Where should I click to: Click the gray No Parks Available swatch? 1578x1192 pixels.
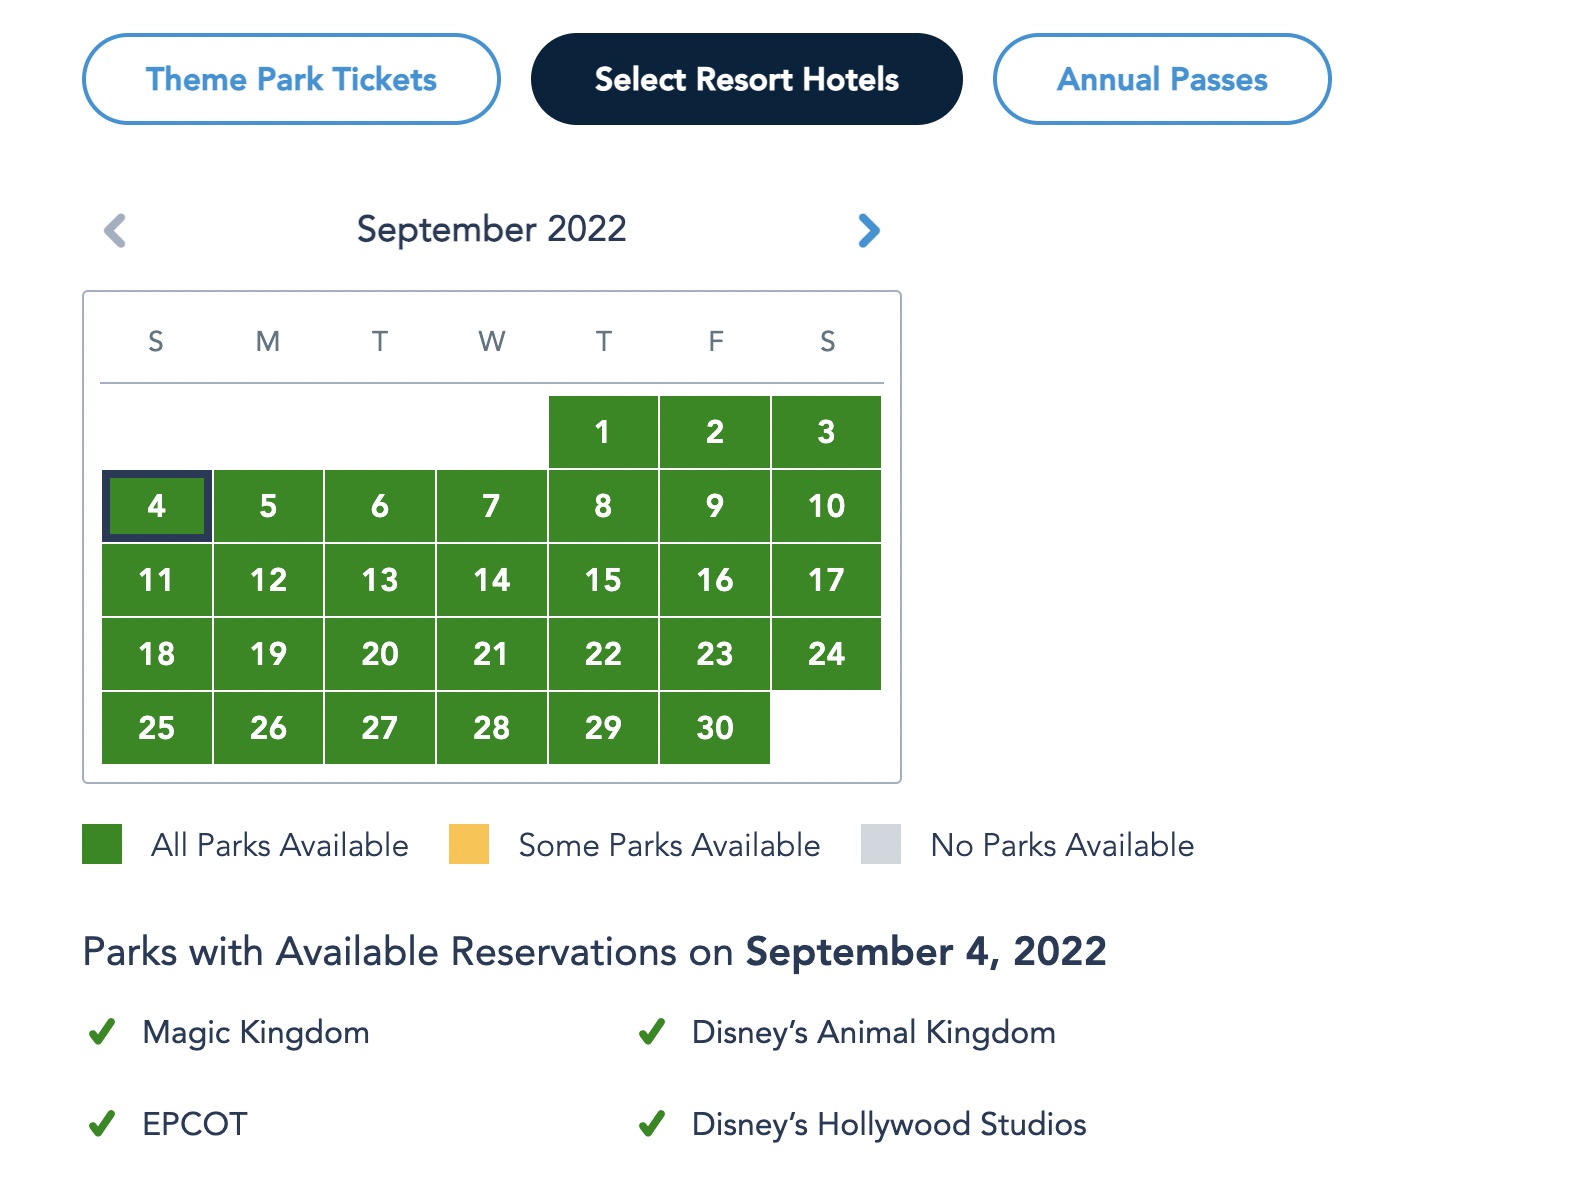point(881,844)
